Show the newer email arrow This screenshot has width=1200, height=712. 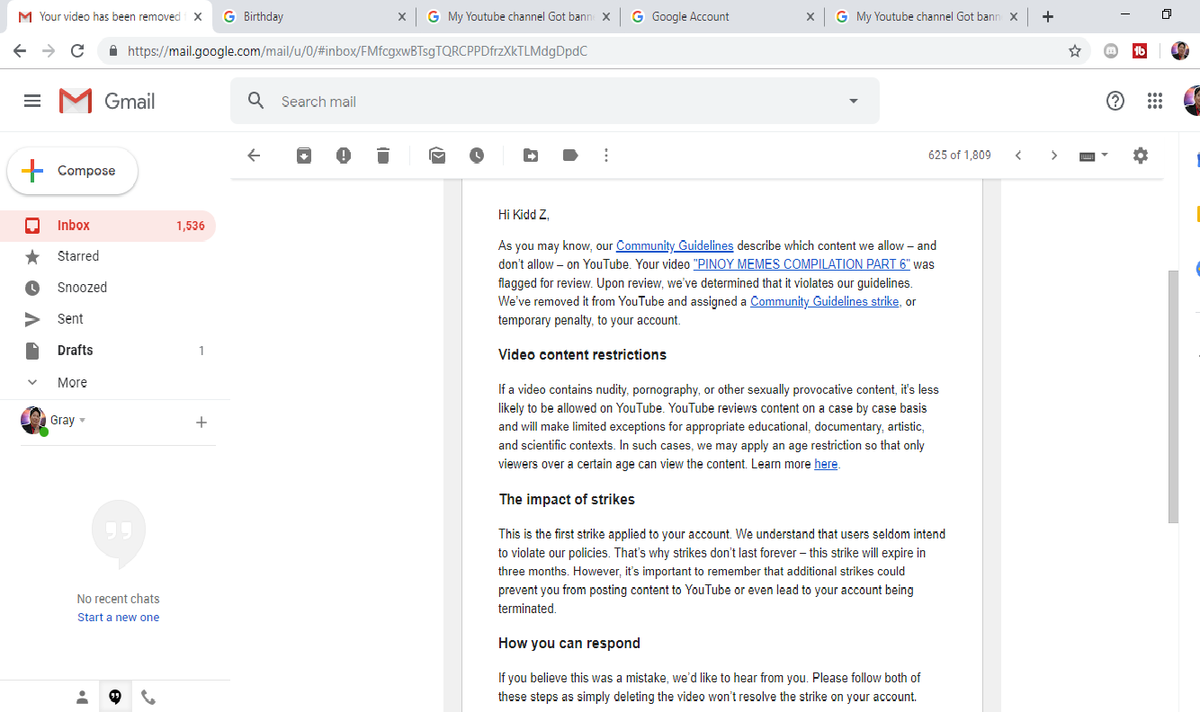point(1018,155)
